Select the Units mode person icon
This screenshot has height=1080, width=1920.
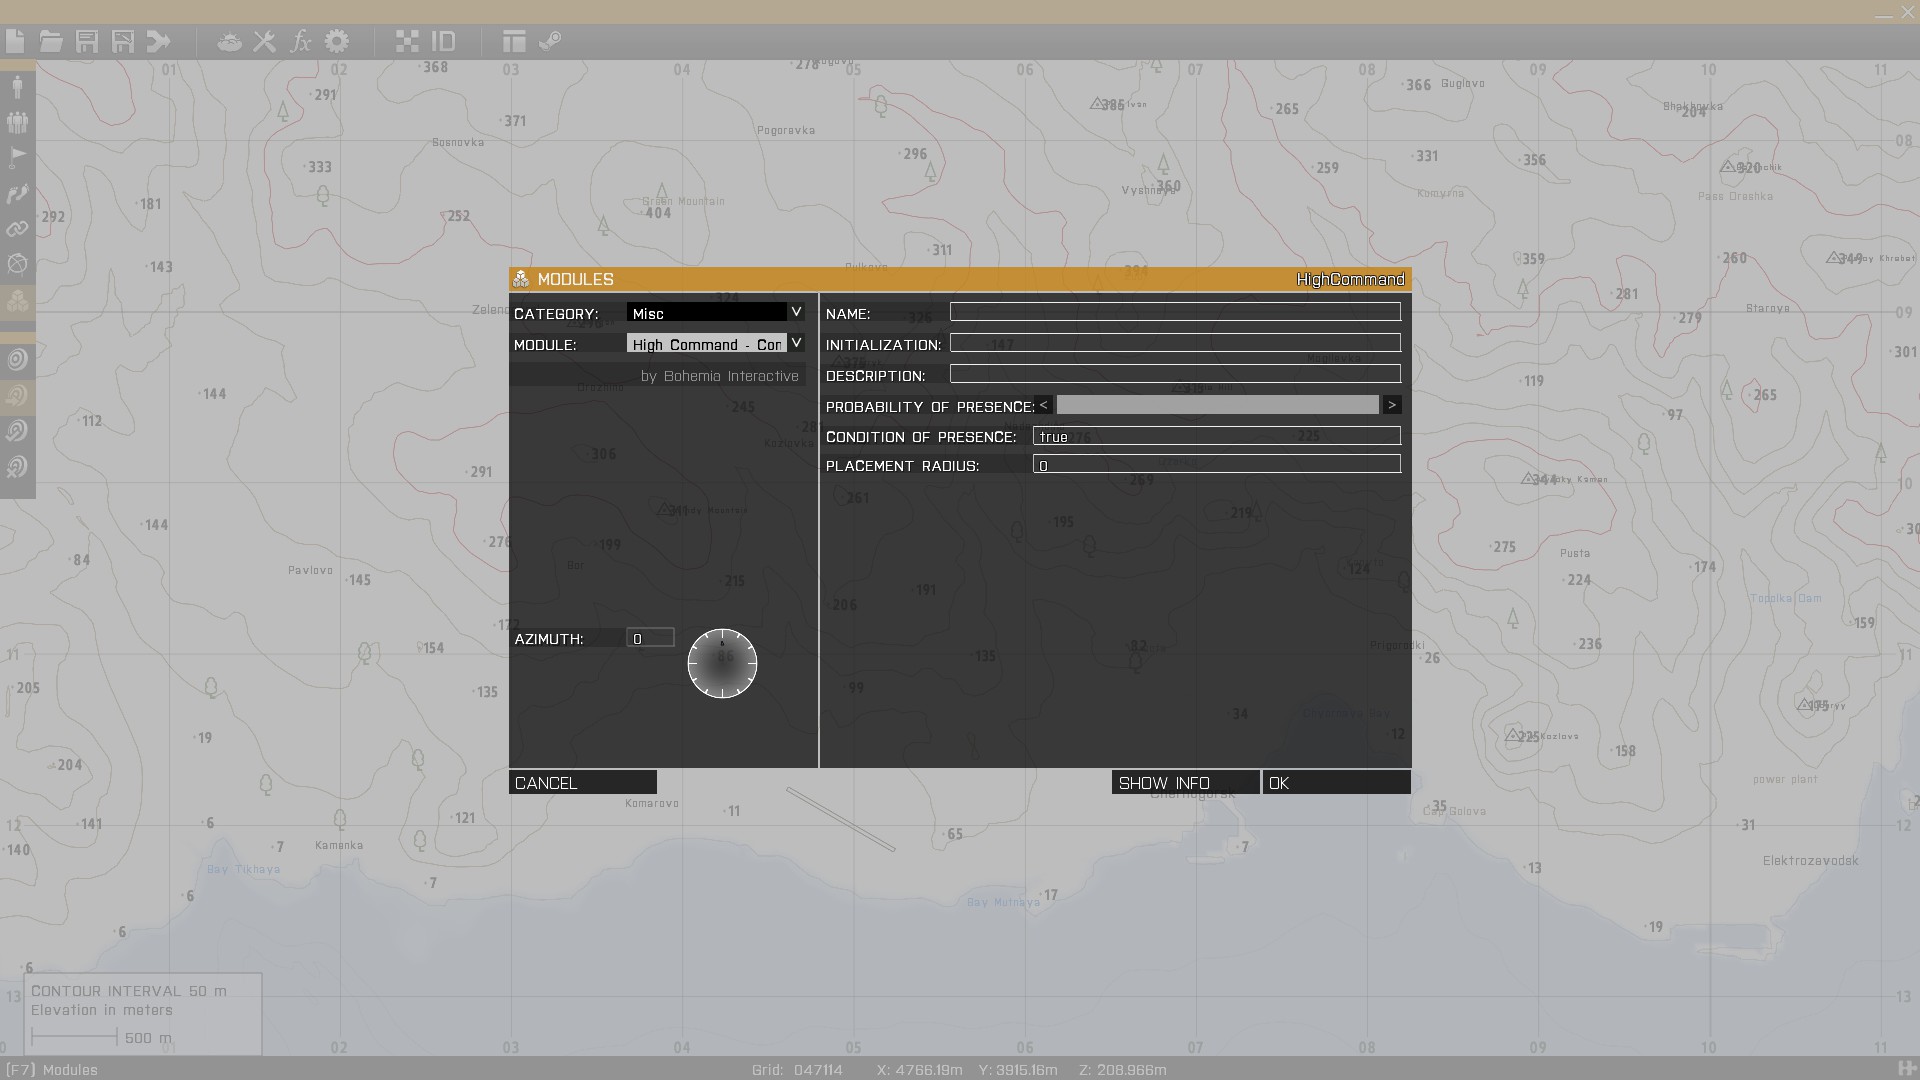17,86
